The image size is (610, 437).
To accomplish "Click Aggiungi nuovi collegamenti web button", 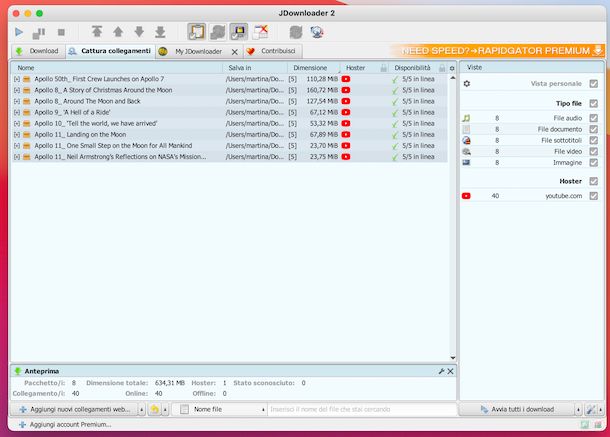I will click(x=75, y=409).
